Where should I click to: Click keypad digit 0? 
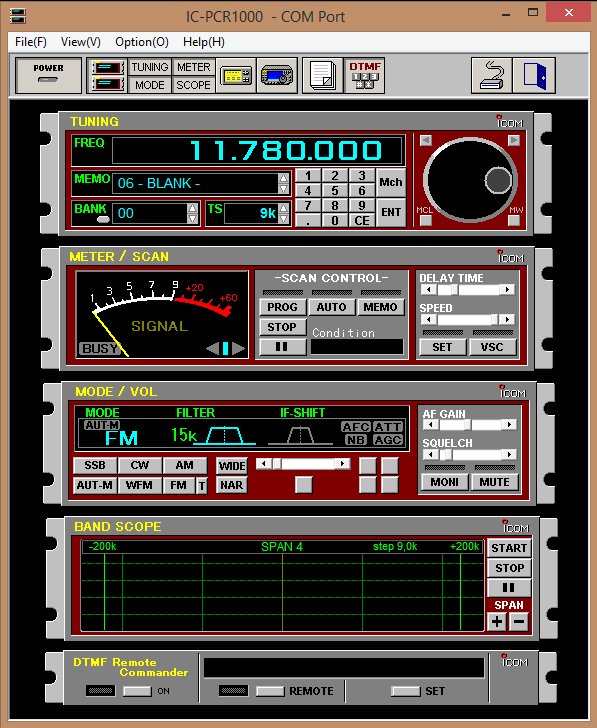click(335, 221)
